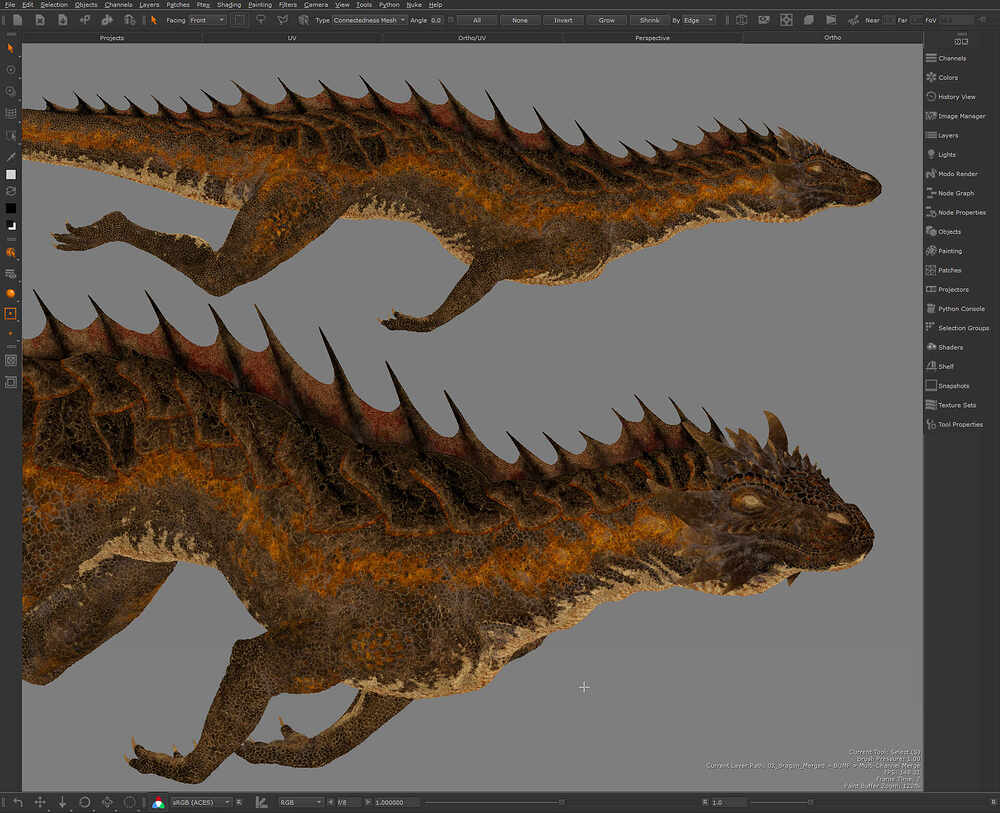The image size is (1000, 813).
Task: Show the Node Properties palette
Action: [955, 212]
